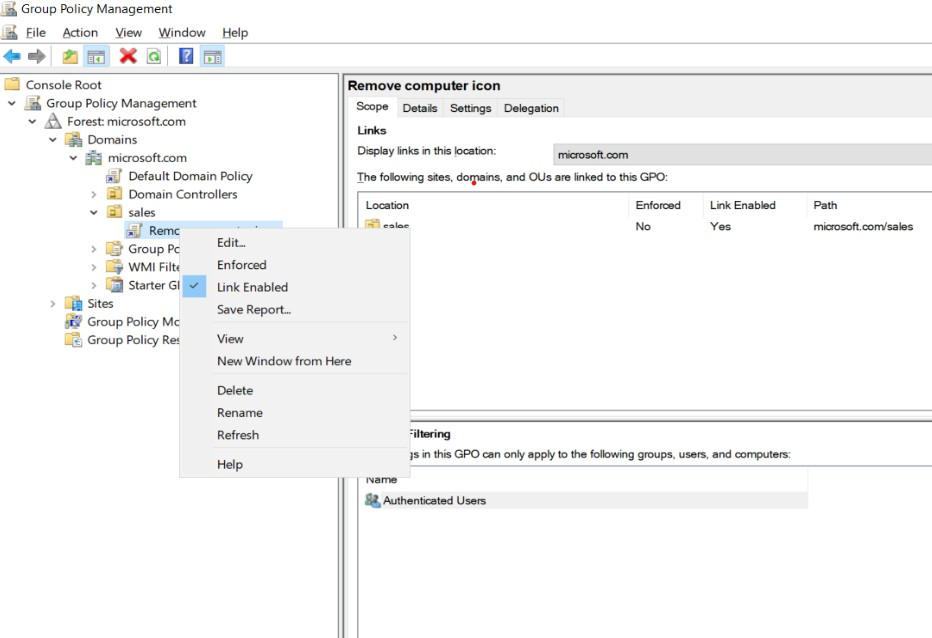Click the Enforced column header
The width and height of the screenshot is (932, 638).
666,205
